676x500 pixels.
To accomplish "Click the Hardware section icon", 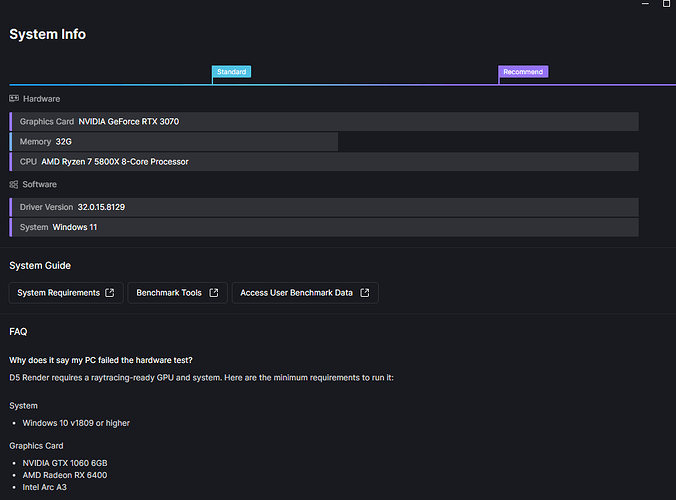I will 14,99.
